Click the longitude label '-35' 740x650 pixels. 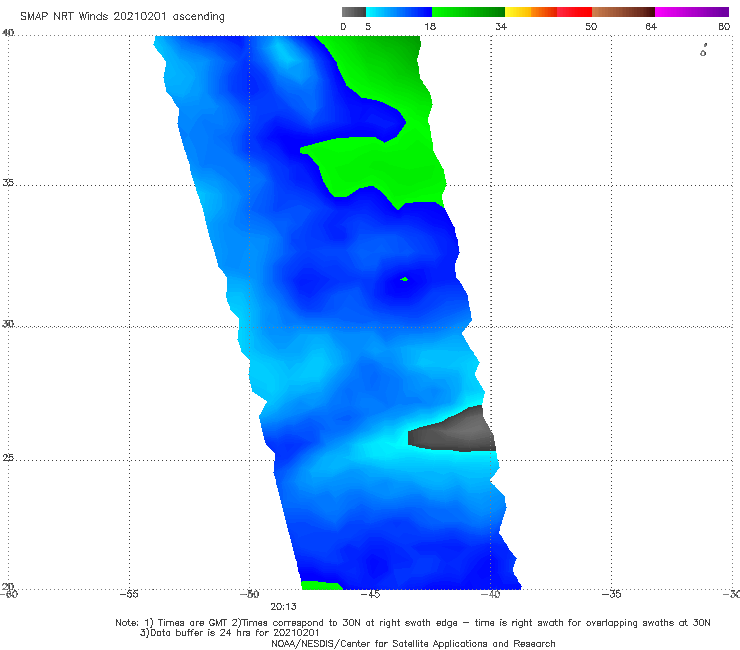pyautogui.click(x=611, y=594)
